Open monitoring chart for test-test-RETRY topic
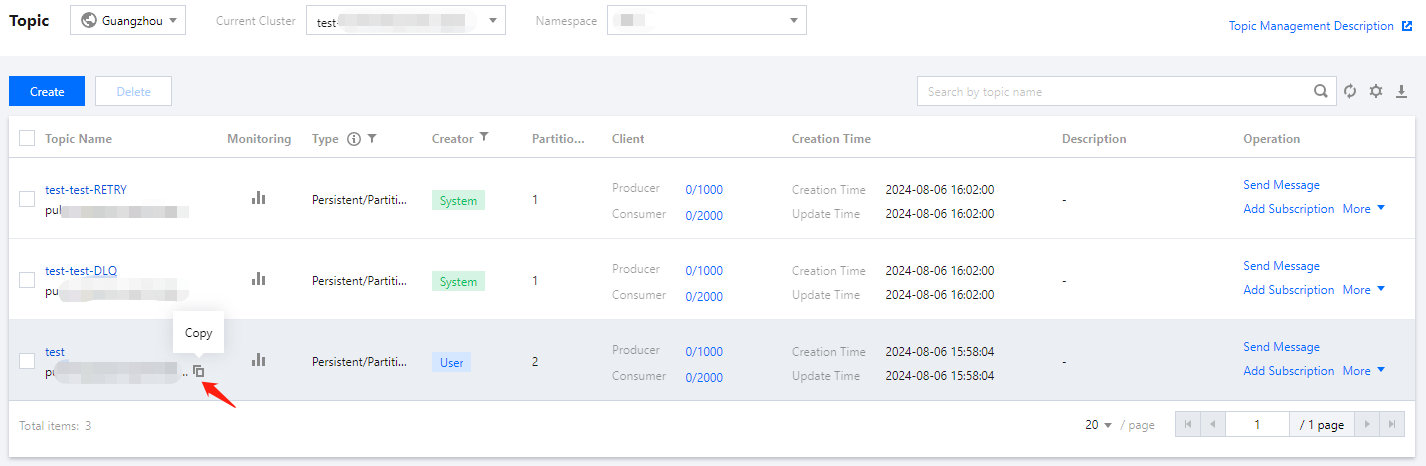Screen dimensions: 1426x466 (x=259, y=199)
